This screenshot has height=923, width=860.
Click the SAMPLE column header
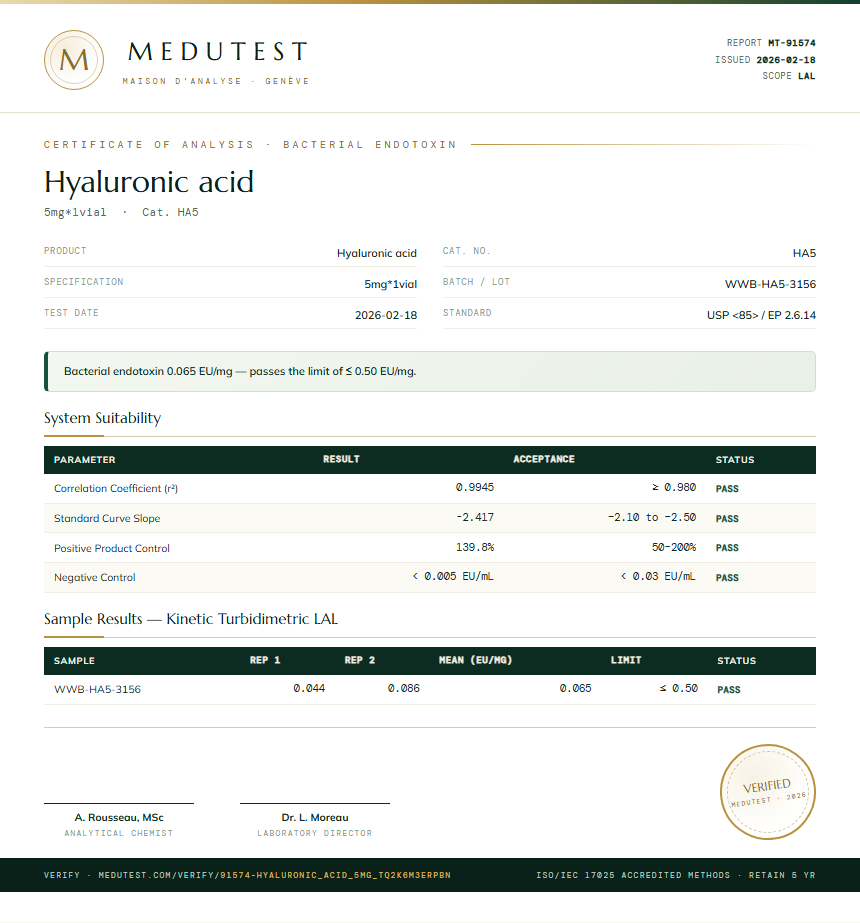point(74,661)
